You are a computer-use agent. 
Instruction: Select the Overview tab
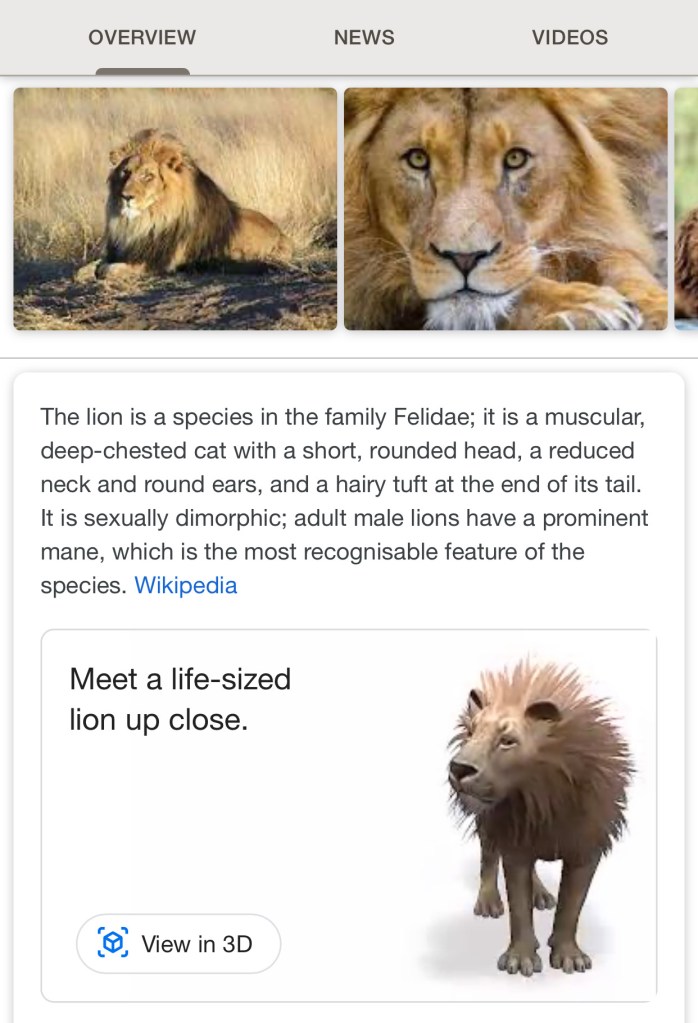[142, 38]
